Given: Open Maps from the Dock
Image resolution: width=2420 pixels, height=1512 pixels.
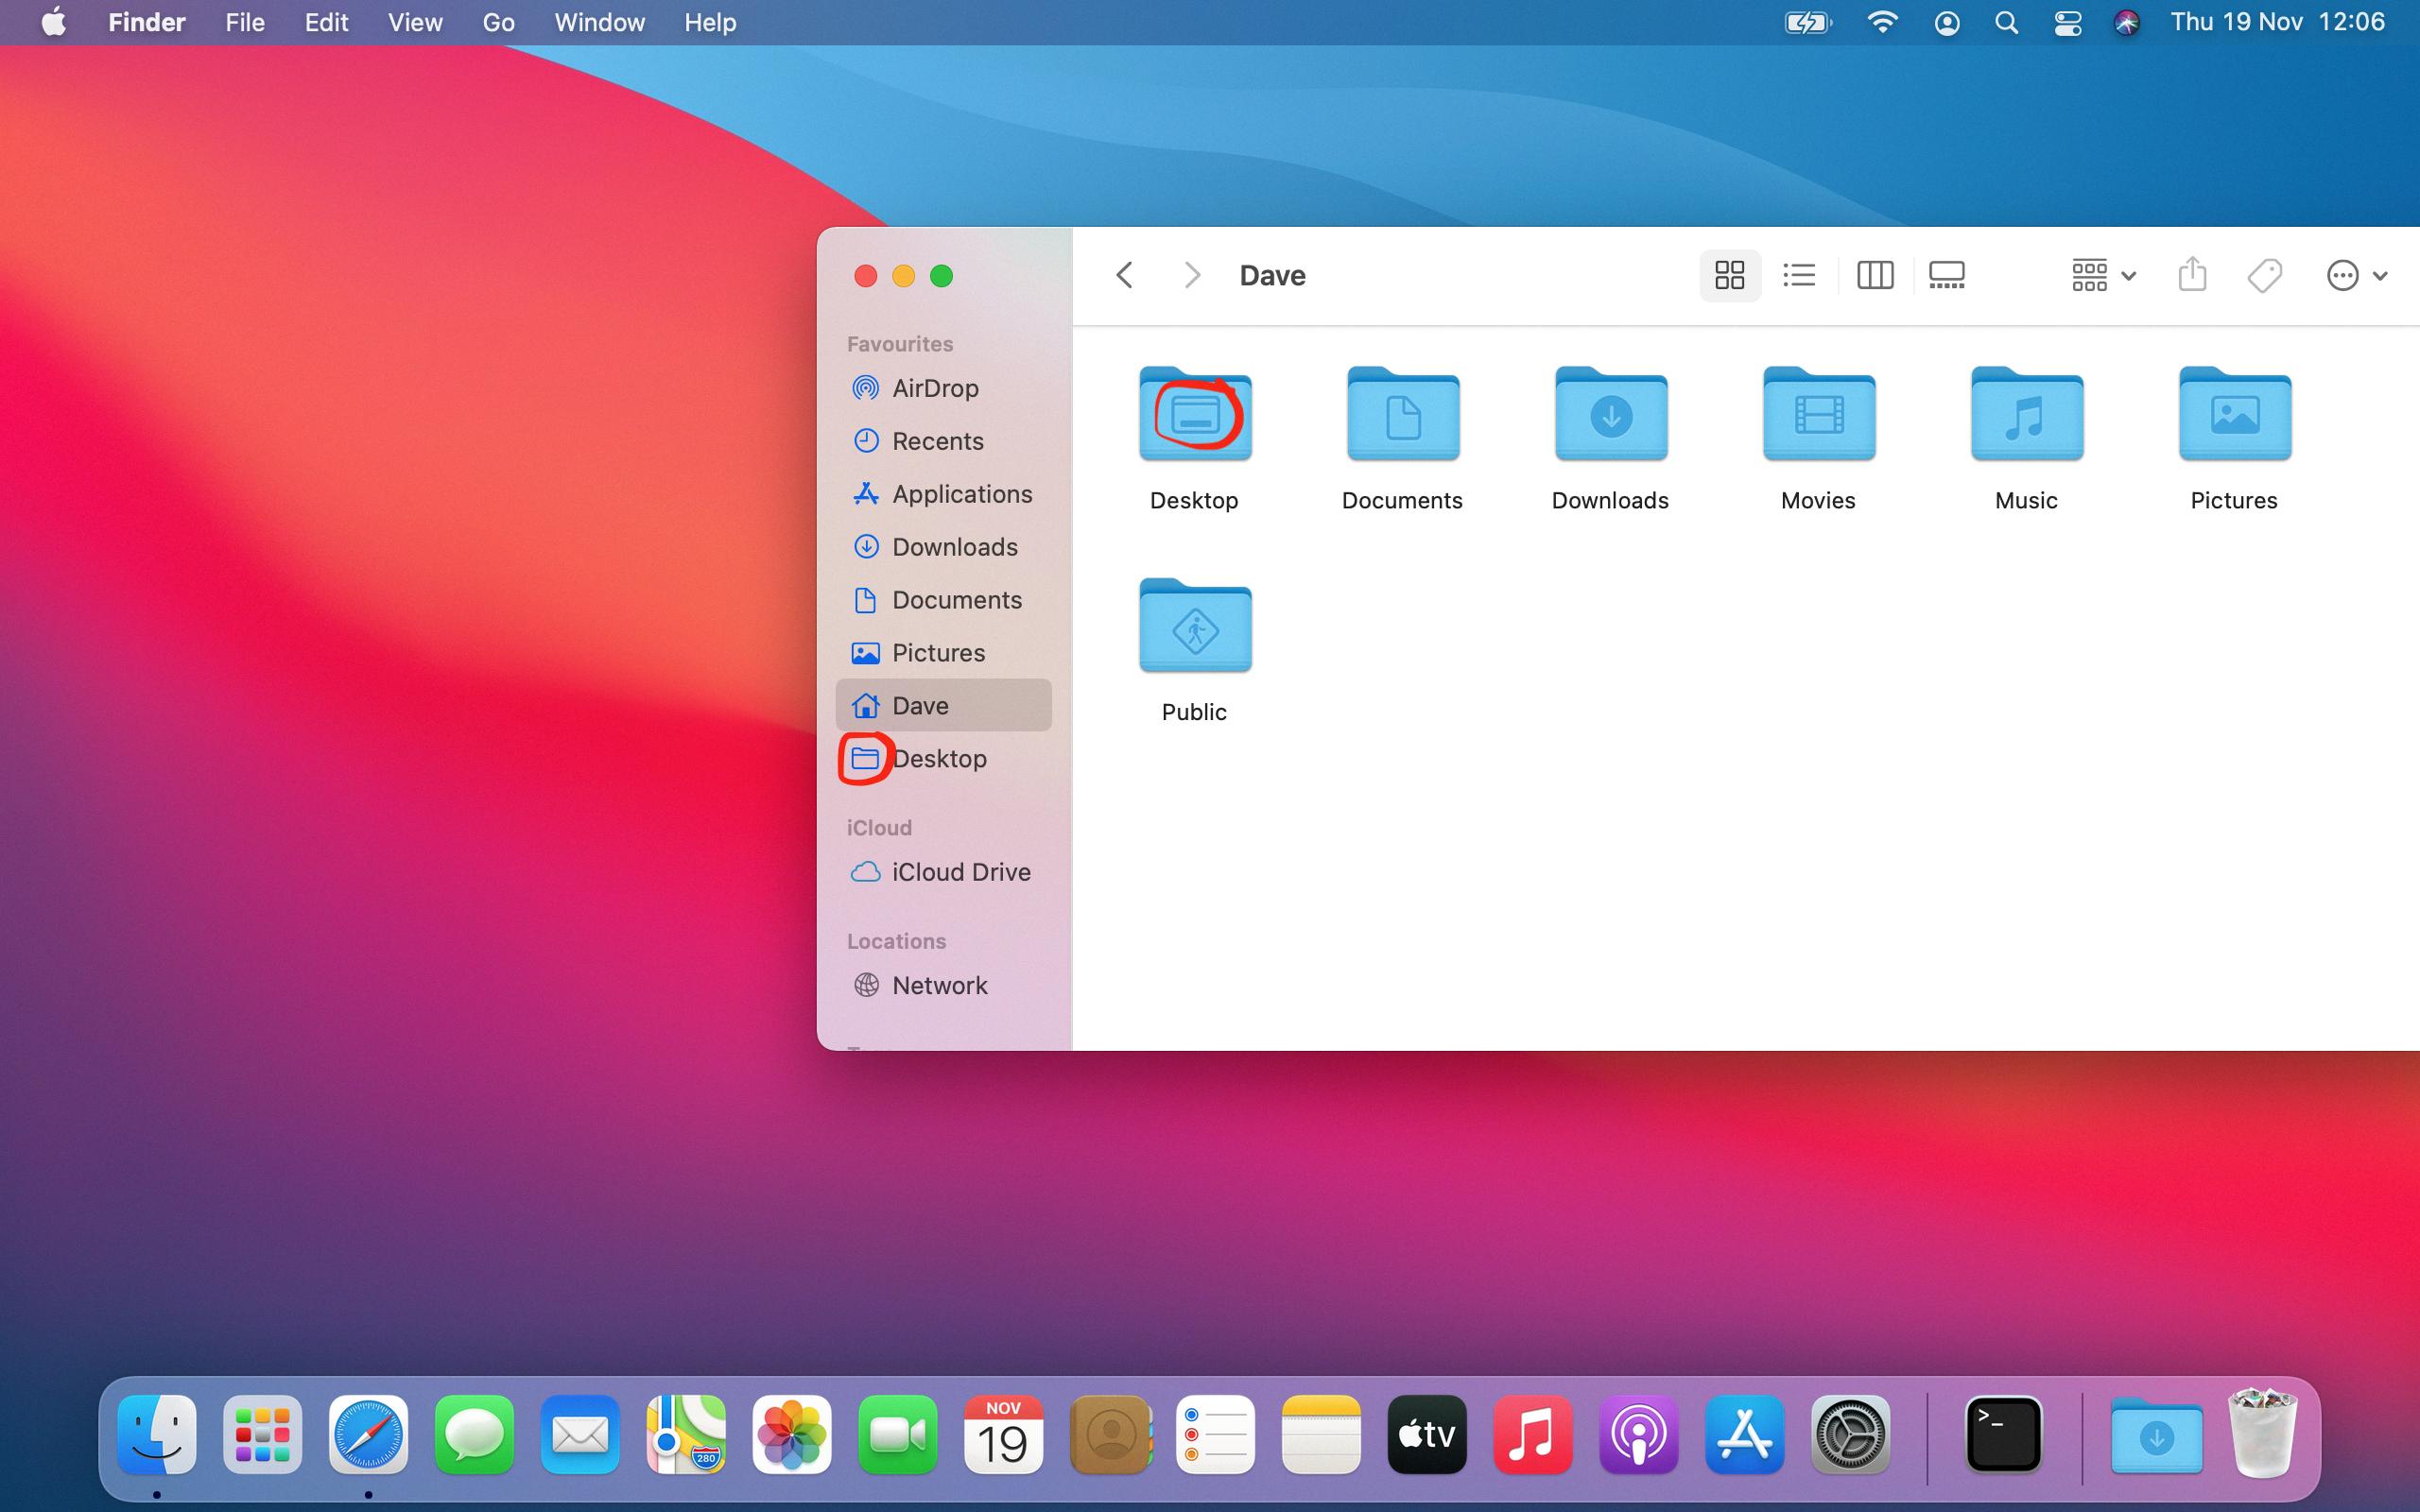Looking at the screenshot, I should 686,1435.
